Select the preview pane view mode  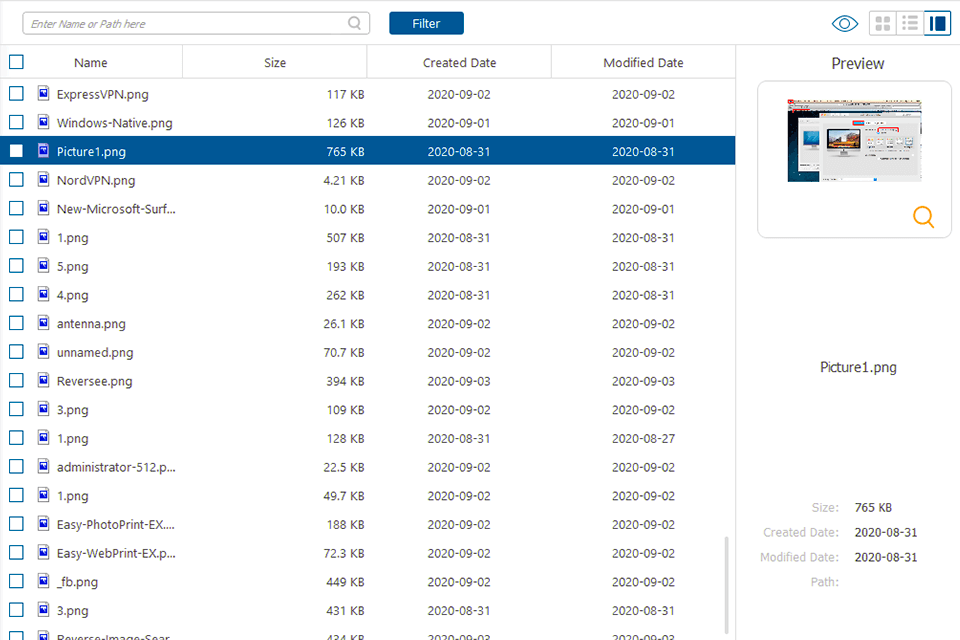click(x=937, y=23)
